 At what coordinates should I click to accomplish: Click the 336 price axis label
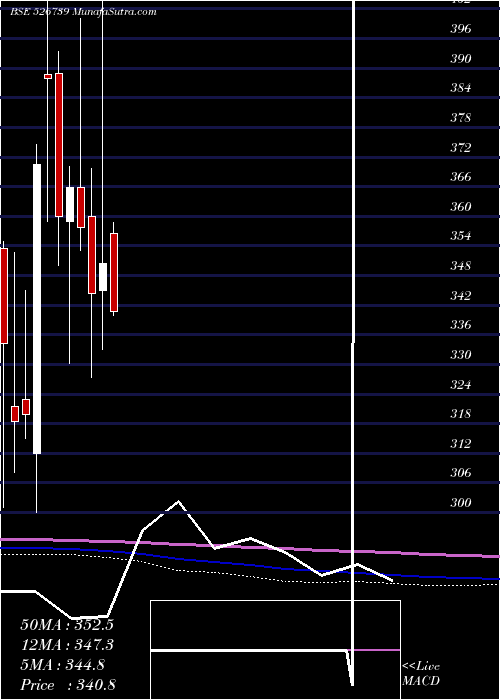[461, 325]
